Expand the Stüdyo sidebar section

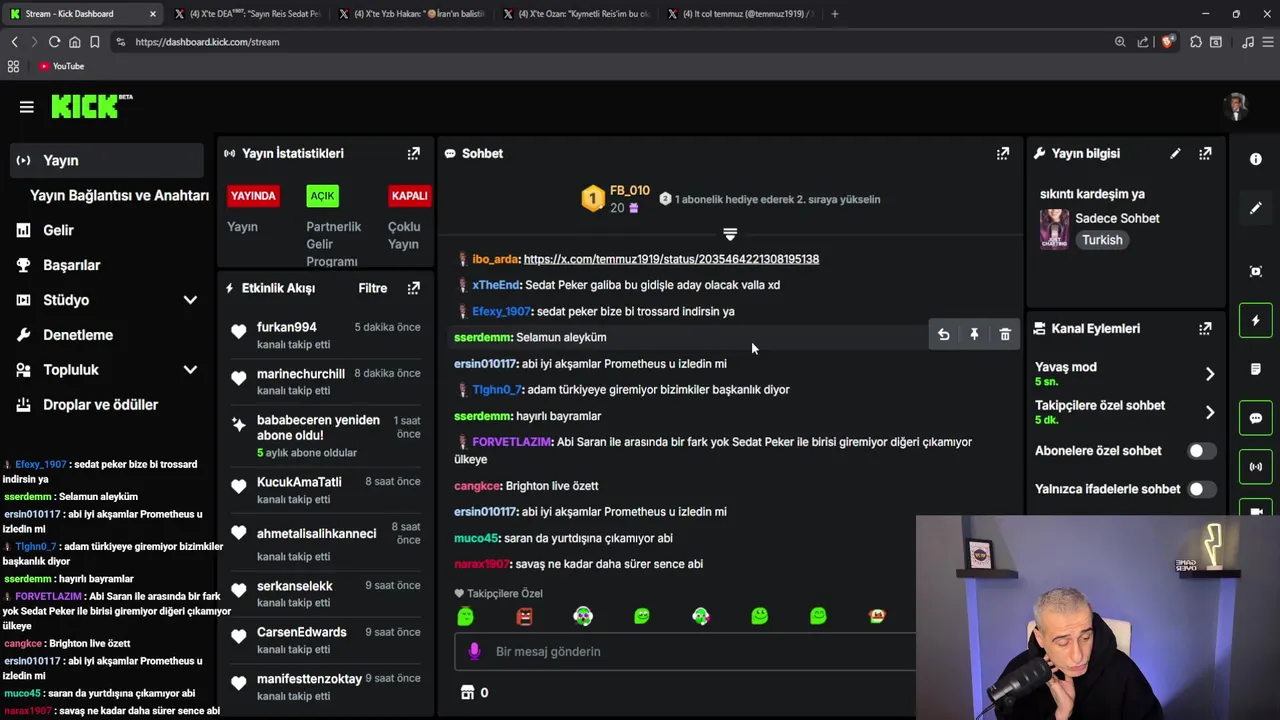click(190, 300)
